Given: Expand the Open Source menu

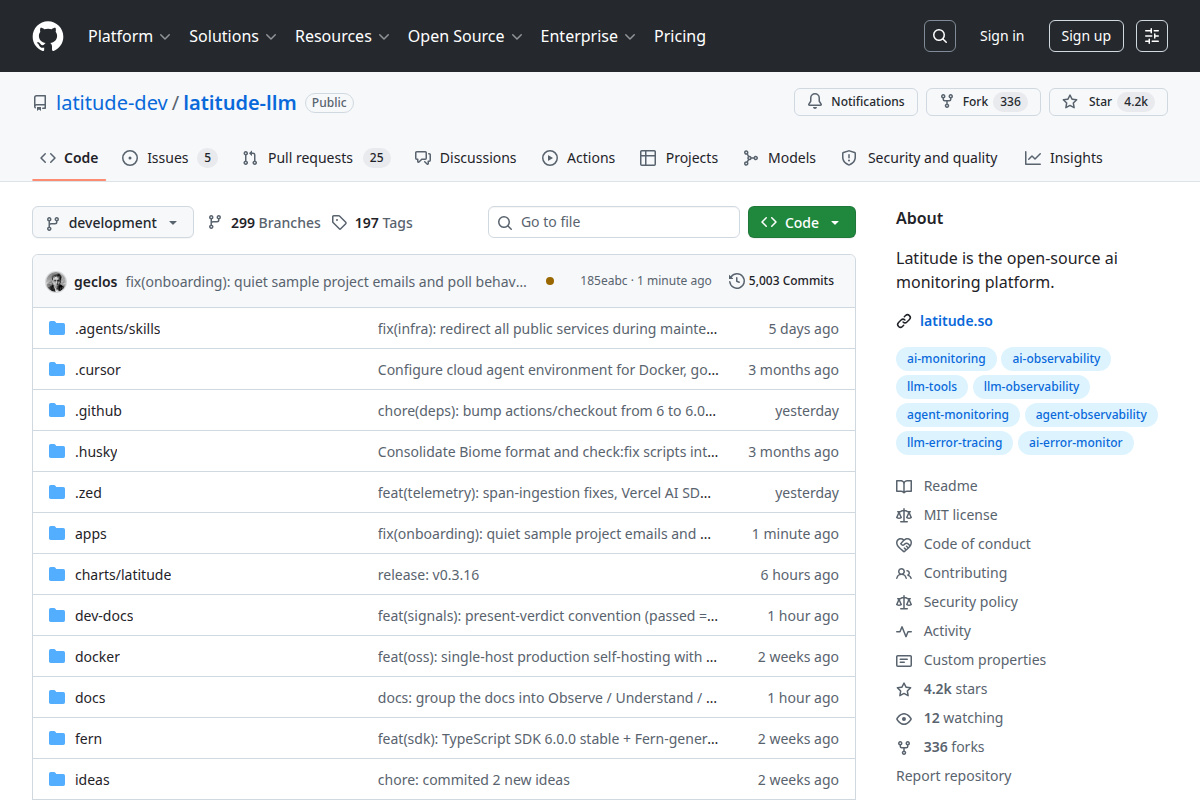Looking at the screenshot, I should [465, 36].
